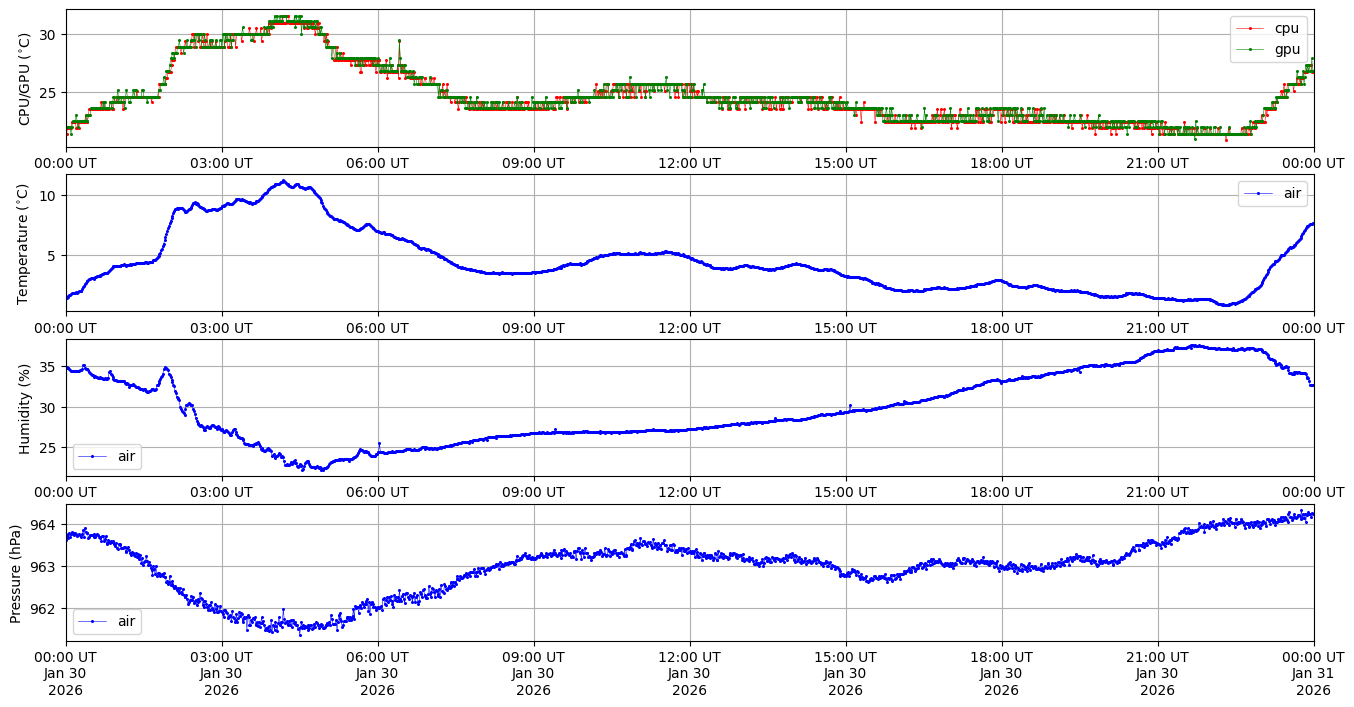The height and width of the screenshot is (707, 1354).
Task: Click the Pressure (hPa) y-axis label
Action: coord(16,573)
